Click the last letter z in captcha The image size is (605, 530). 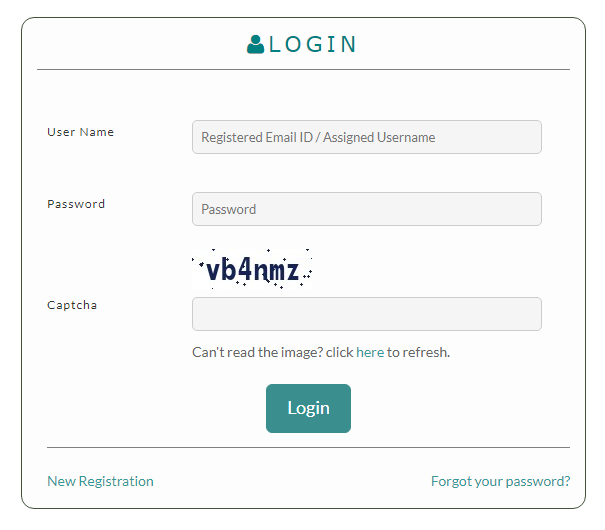(291, 271)
